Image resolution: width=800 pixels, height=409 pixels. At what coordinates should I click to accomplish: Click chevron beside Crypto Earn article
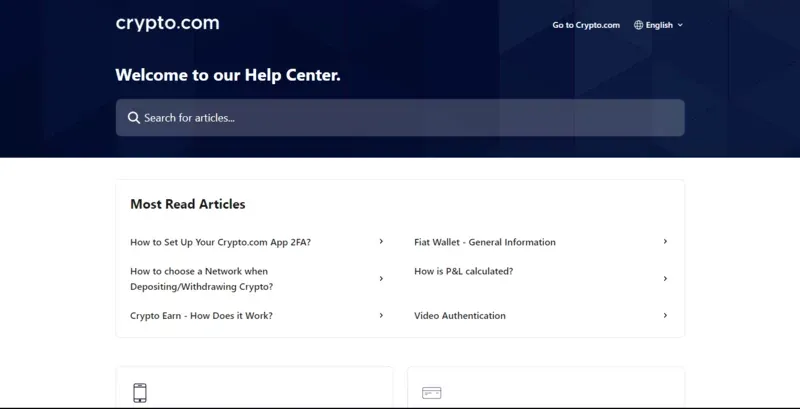point(381,315)
